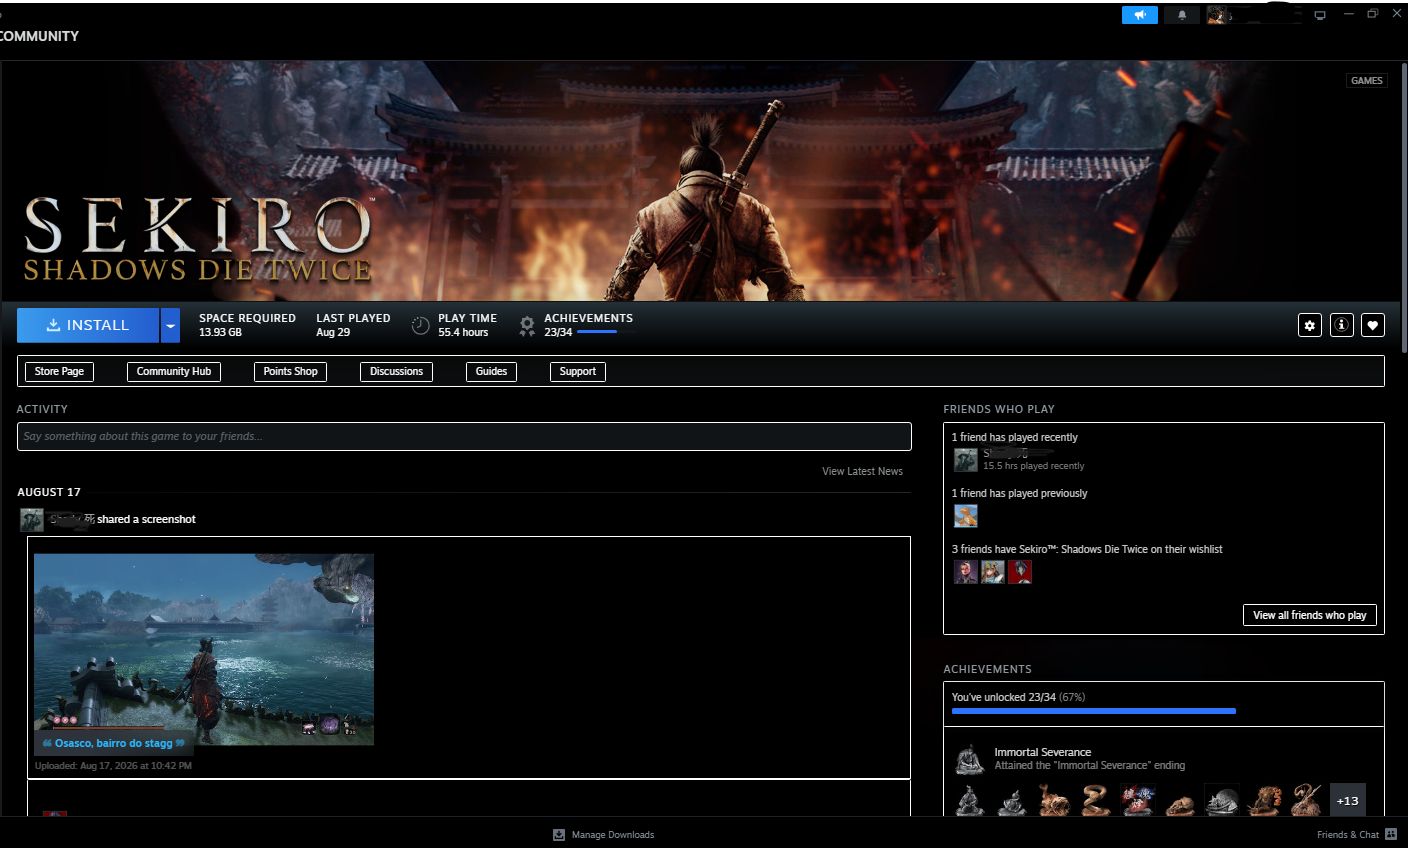Click the play time clock icon
This screenshot has height=848, width=1408.
pos(421,325)
